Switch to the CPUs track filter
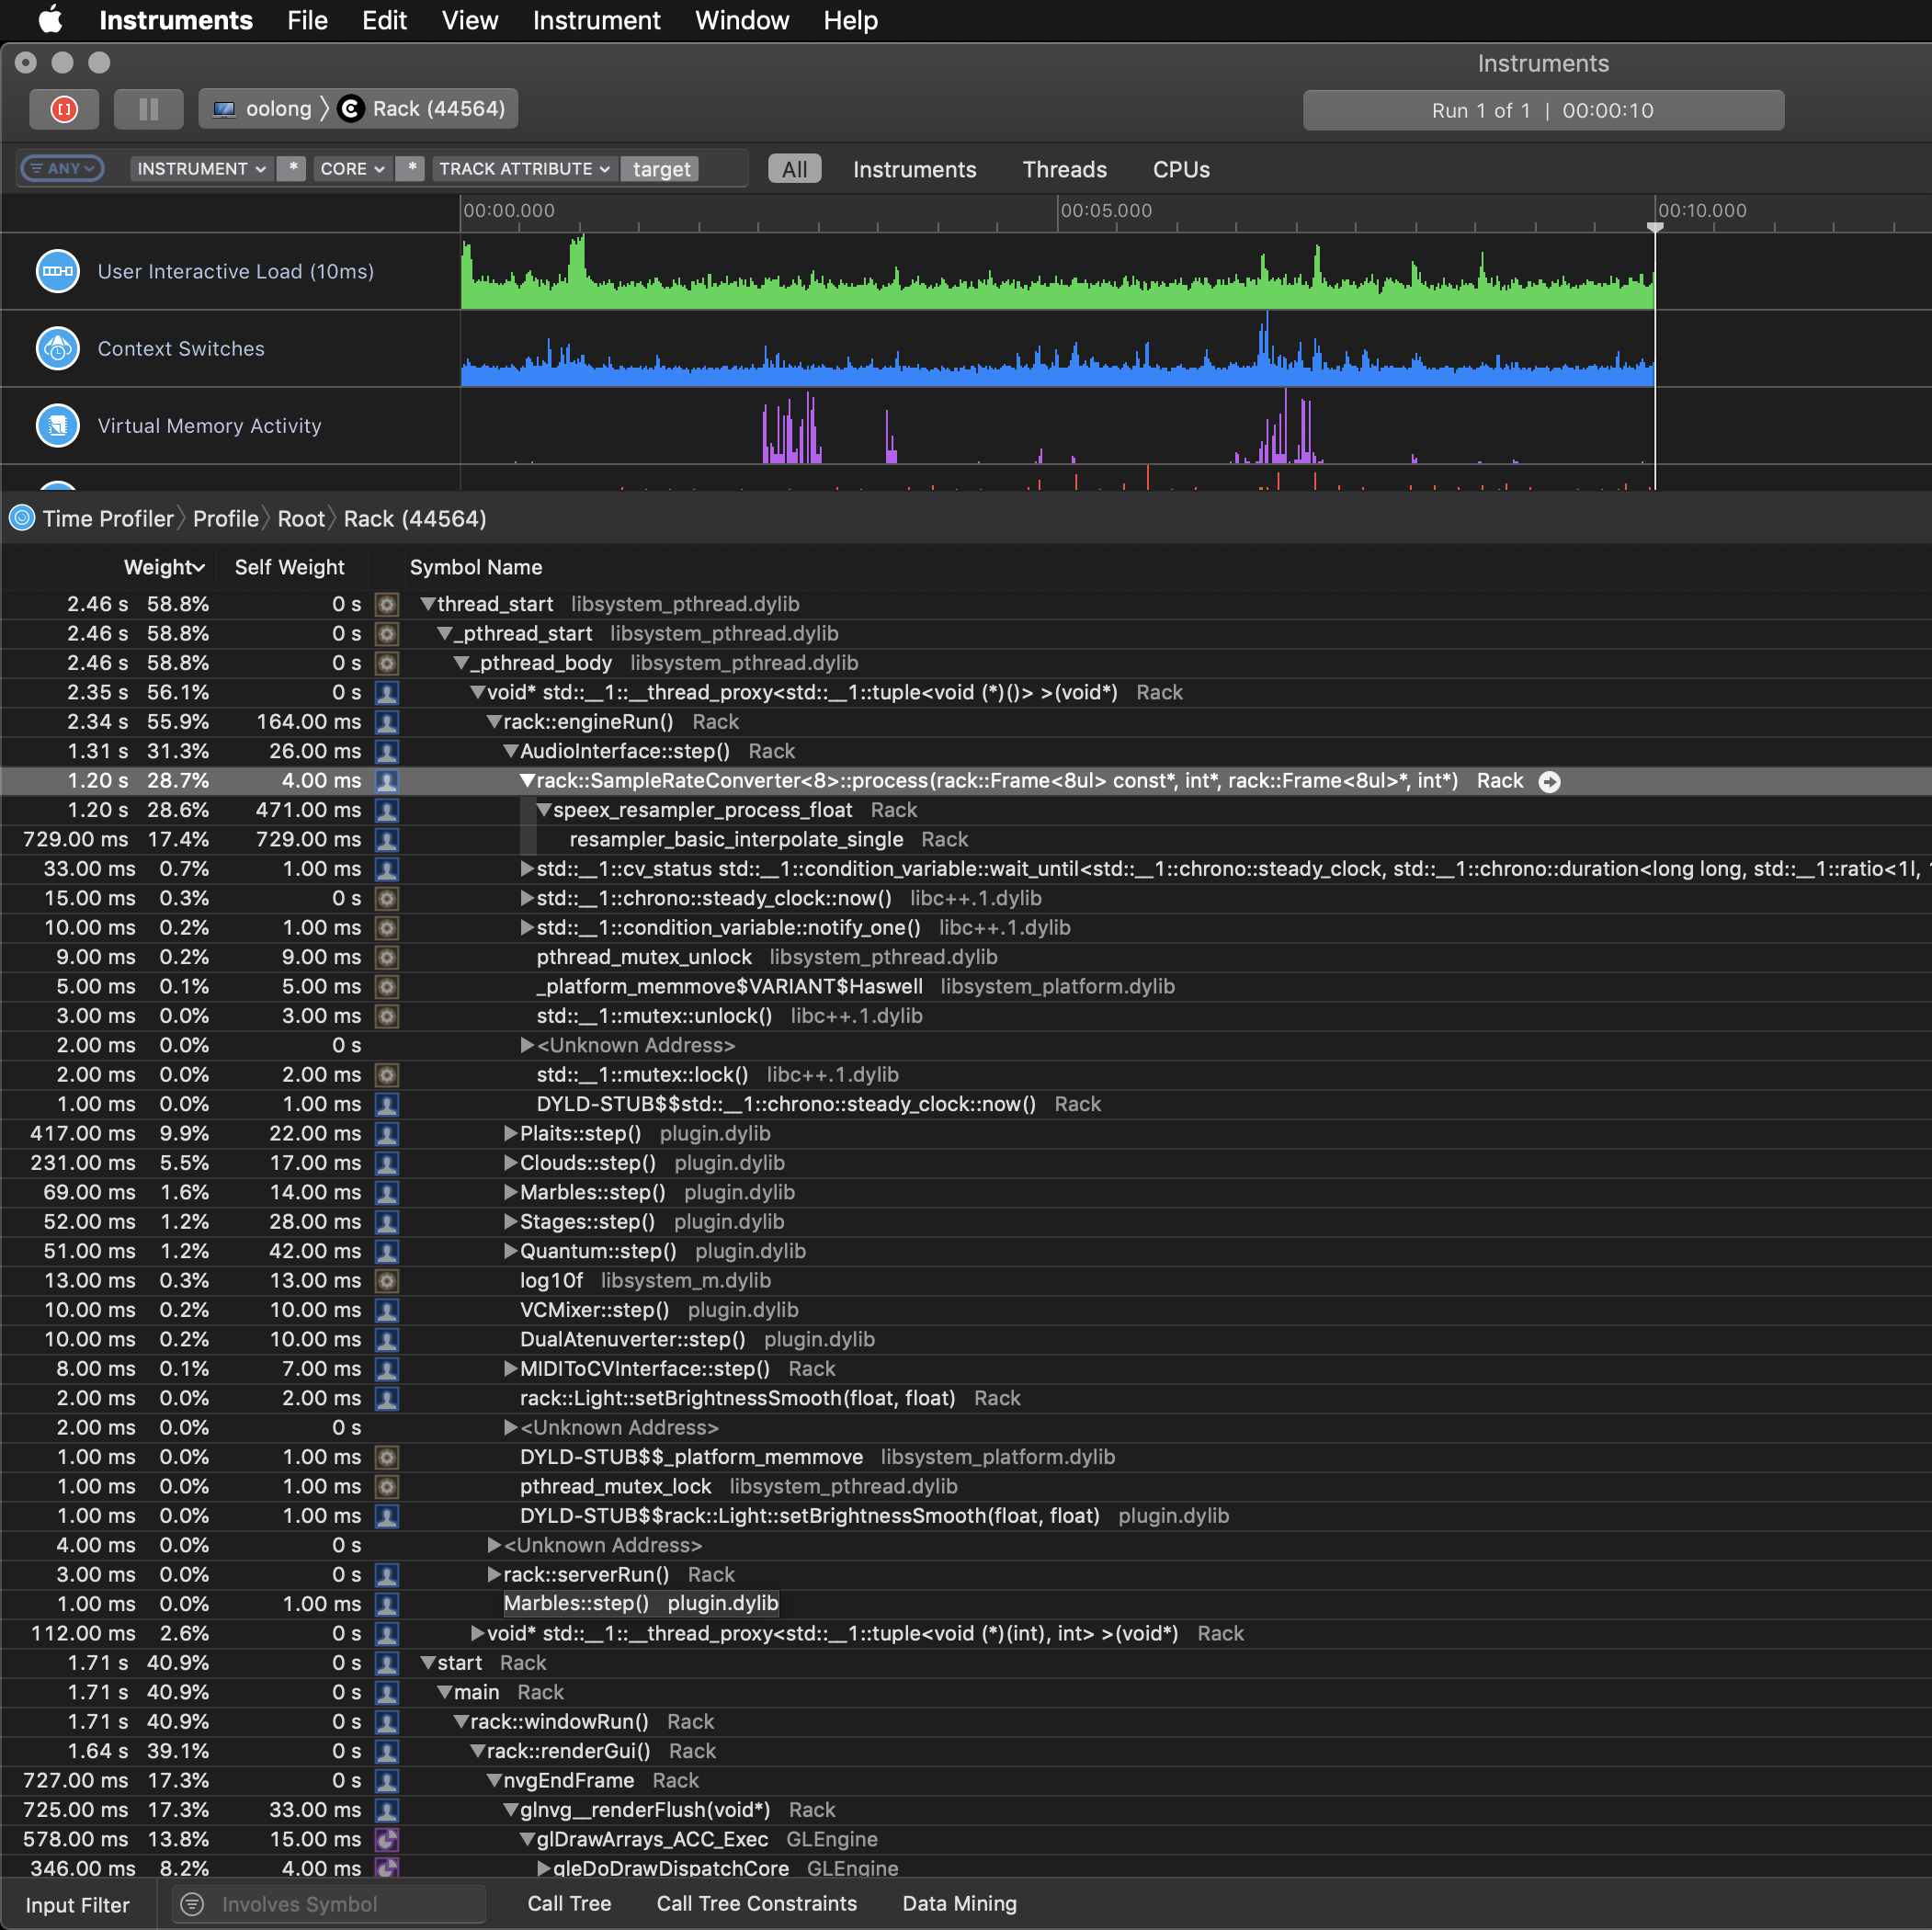Viewport: 1932px width, 1930px height. [x=1181, y=169]
